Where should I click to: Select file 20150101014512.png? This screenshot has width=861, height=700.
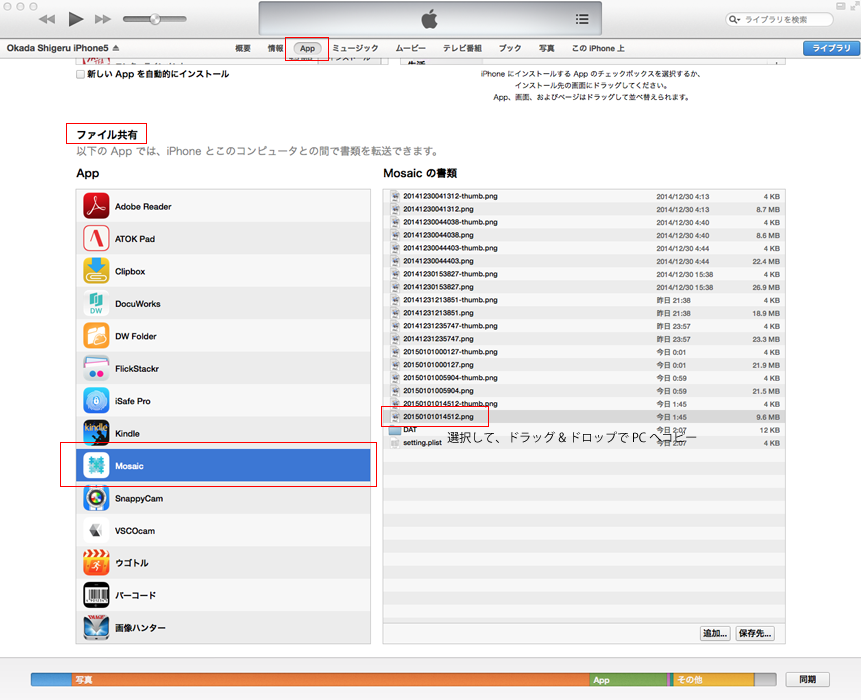[438, 417]
